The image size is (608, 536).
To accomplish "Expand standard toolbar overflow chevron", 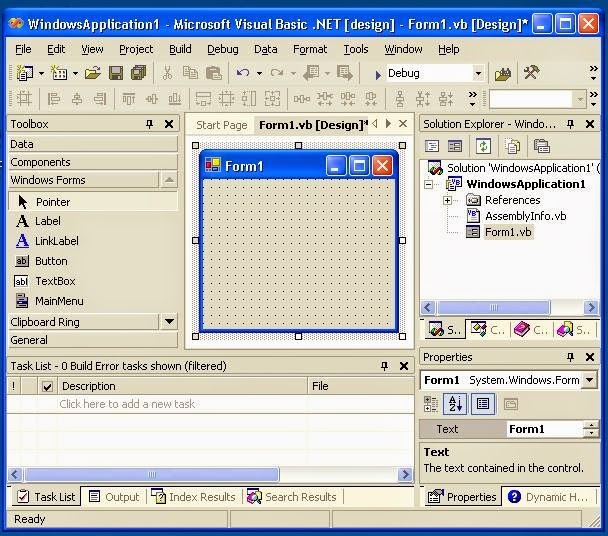I will point(593,72).
